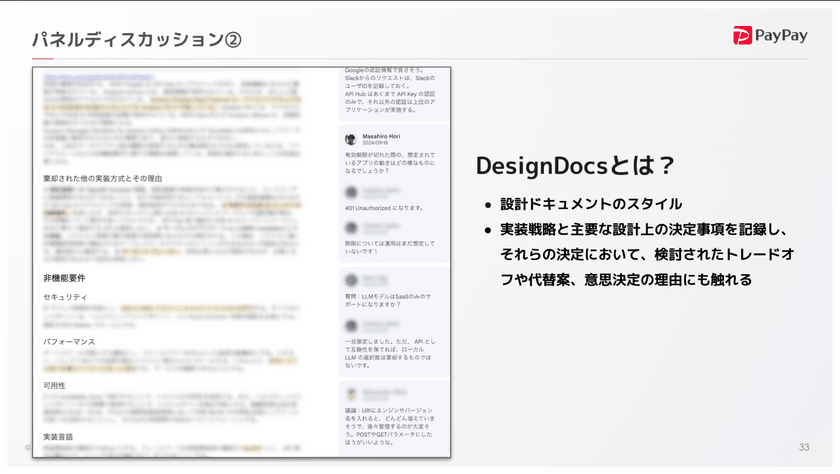Click the blurred avatar above '401 Unauthorized' reply
840x474 pixels.
tap(350, 190)
